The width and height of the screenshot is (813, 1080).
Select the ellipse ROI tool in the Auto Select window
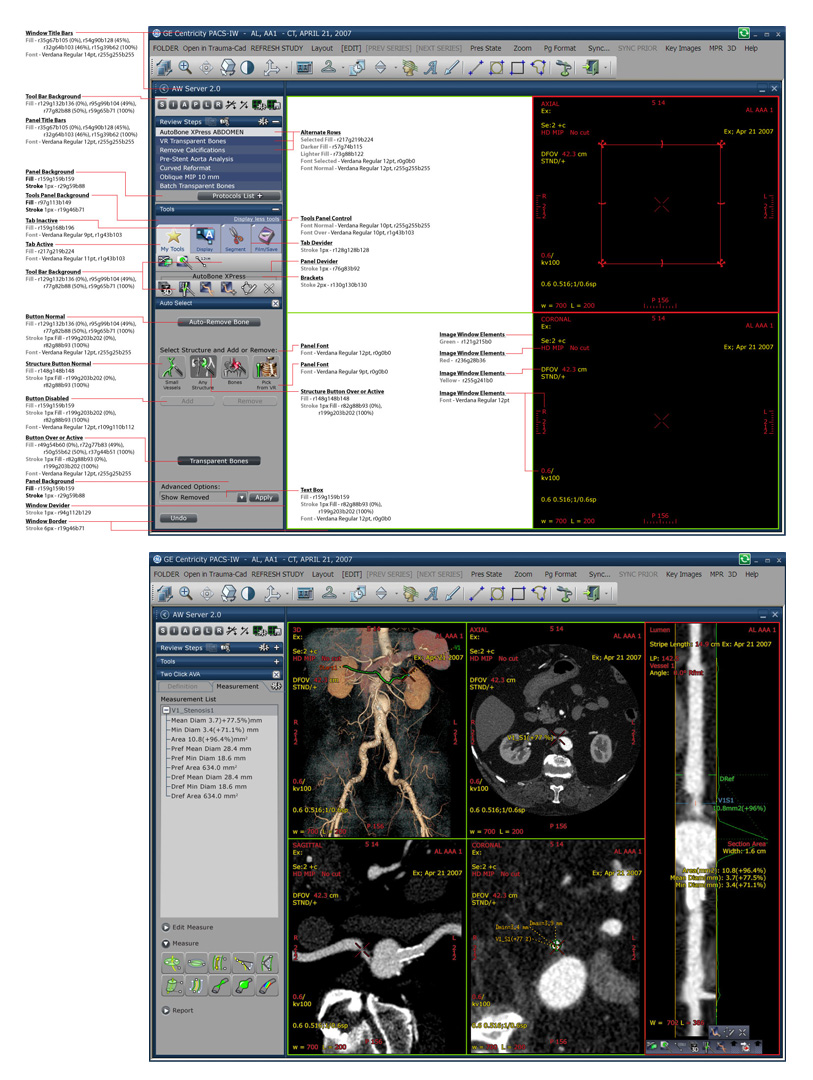[496, 67]
